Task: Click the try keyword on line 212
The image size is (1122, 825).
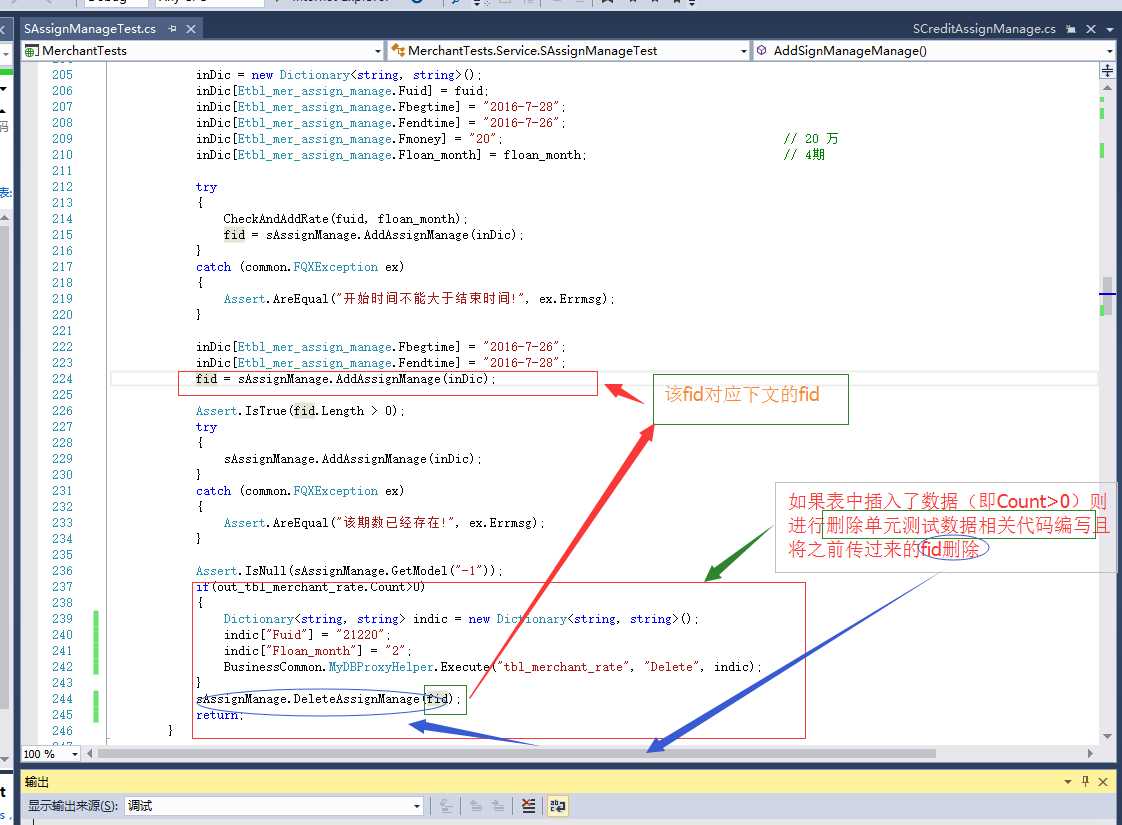Action: (206, 187)
